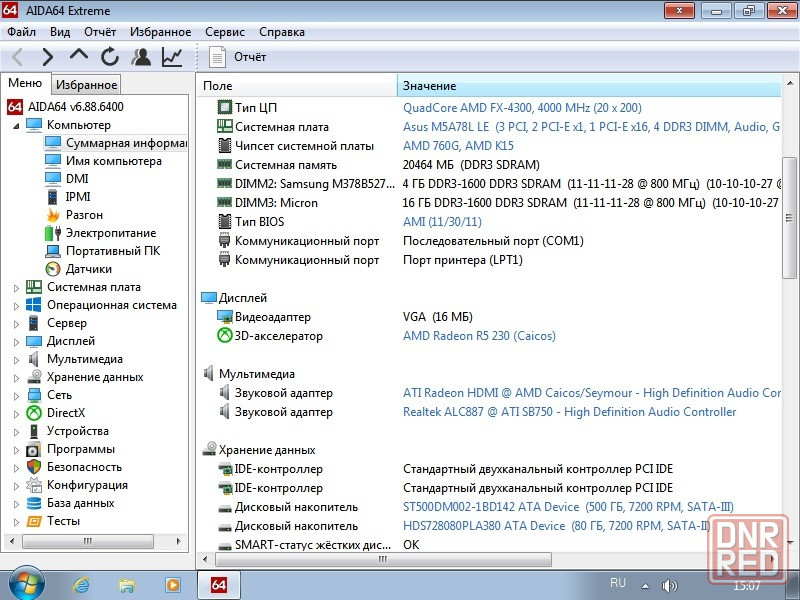This screenshot has height=600, width=800.
Task: Click the report horizontal scrollbar thumb
Action: tap(383, 559)
